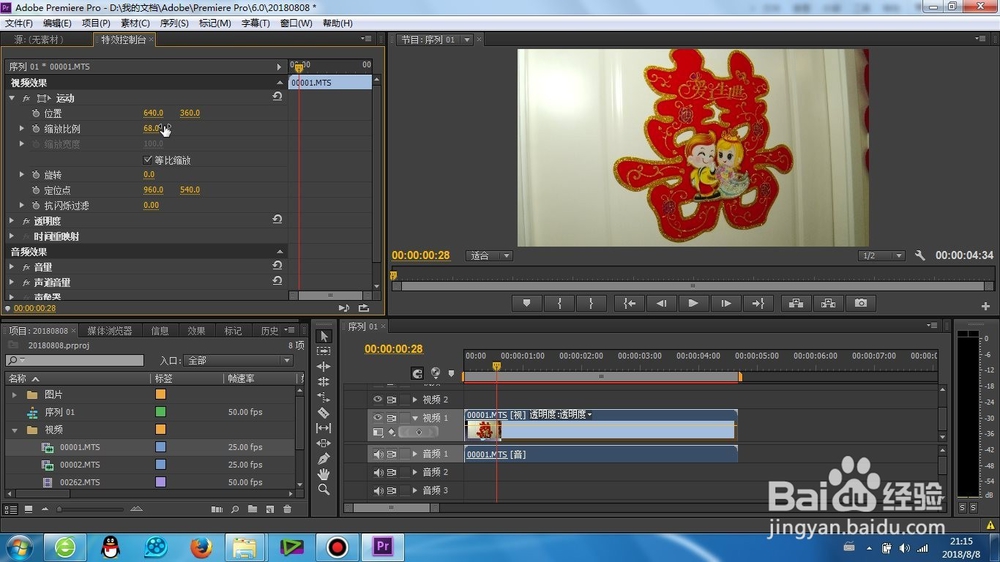Select the Track Select tool
Screen dimensions: 1000x562
tap(323, 351)
